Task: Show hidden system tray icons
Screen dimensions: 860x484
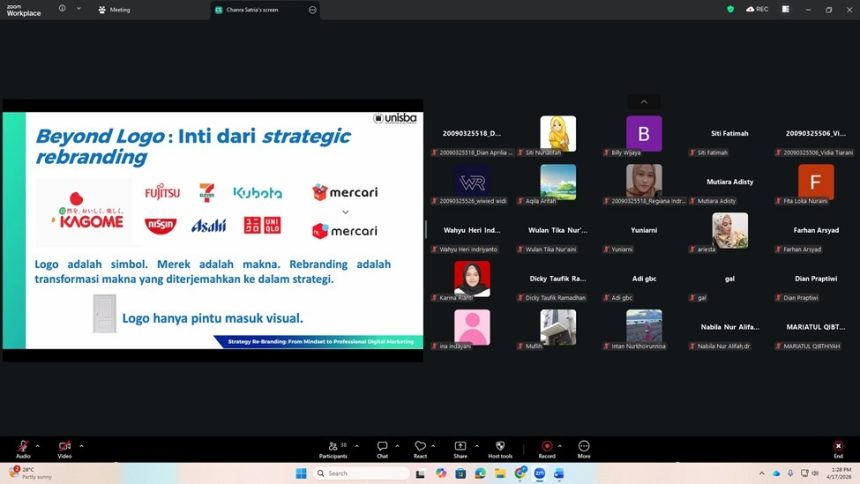Action: pyautogui.click(x=761, y=473)
